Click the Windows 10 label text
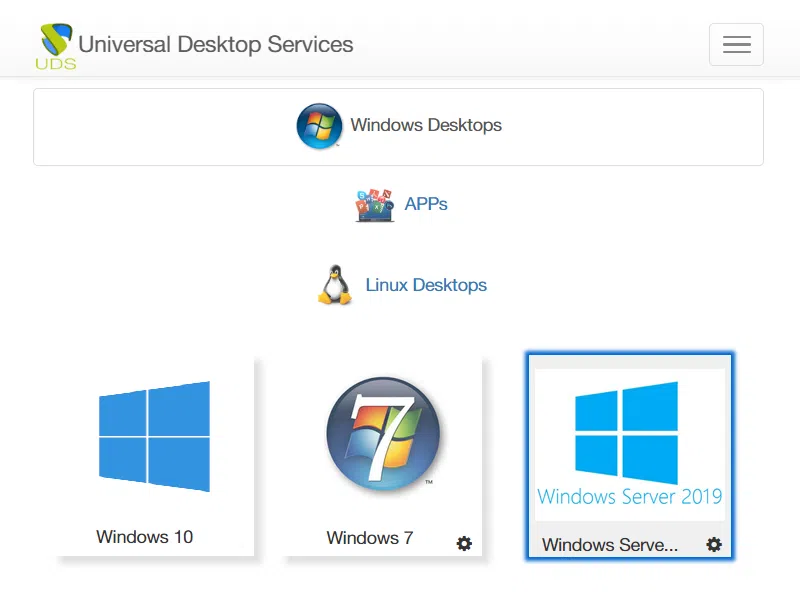 click(145, 537)
